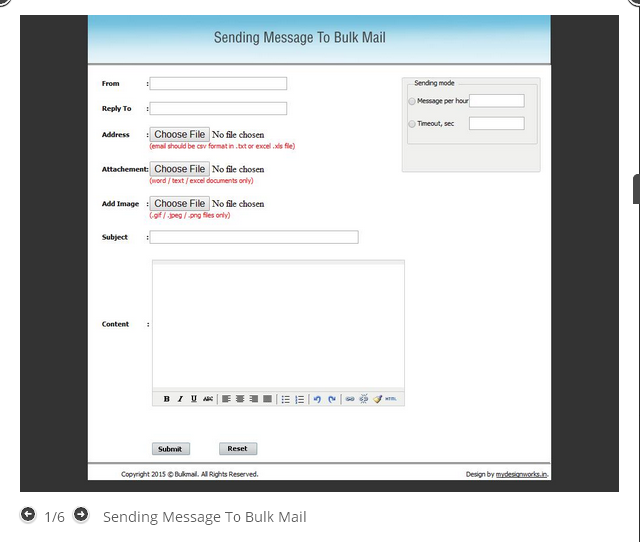Toggle bold formatting in the content editor
Screen dimensions: 640x542
tap(167, 399)
